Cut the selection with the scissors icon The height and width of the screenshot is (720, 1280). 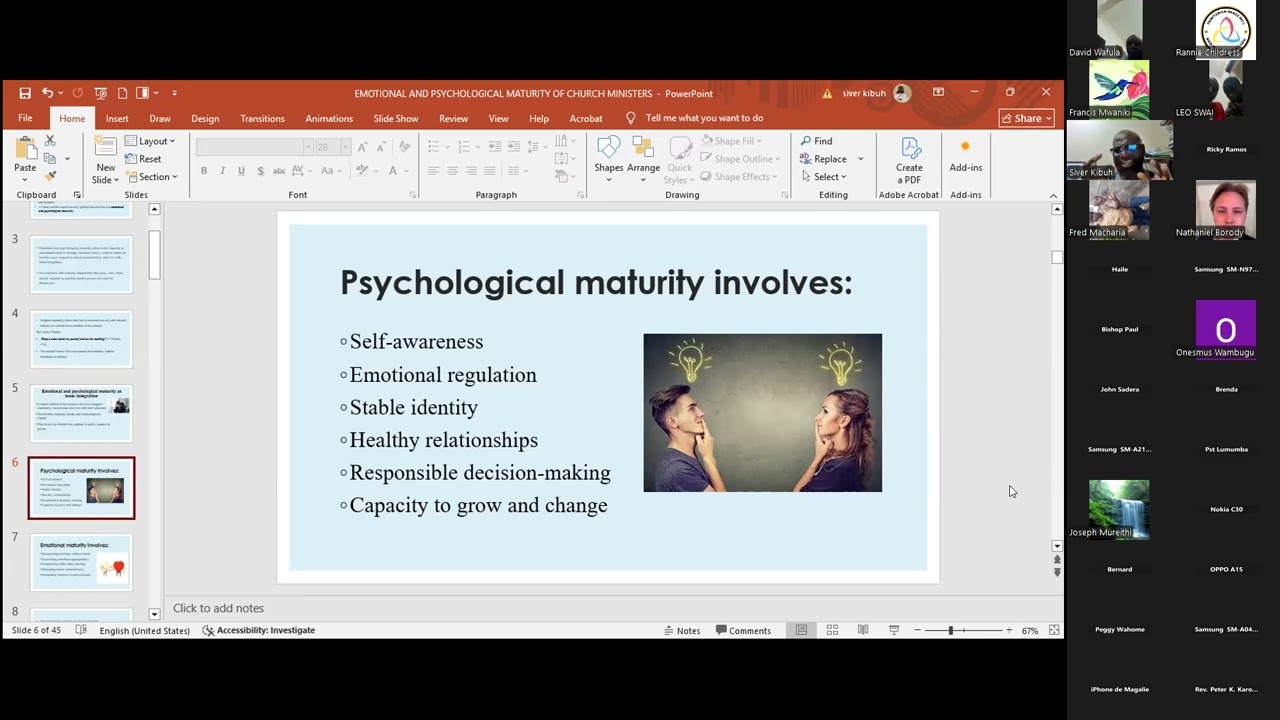coord(50,142)
